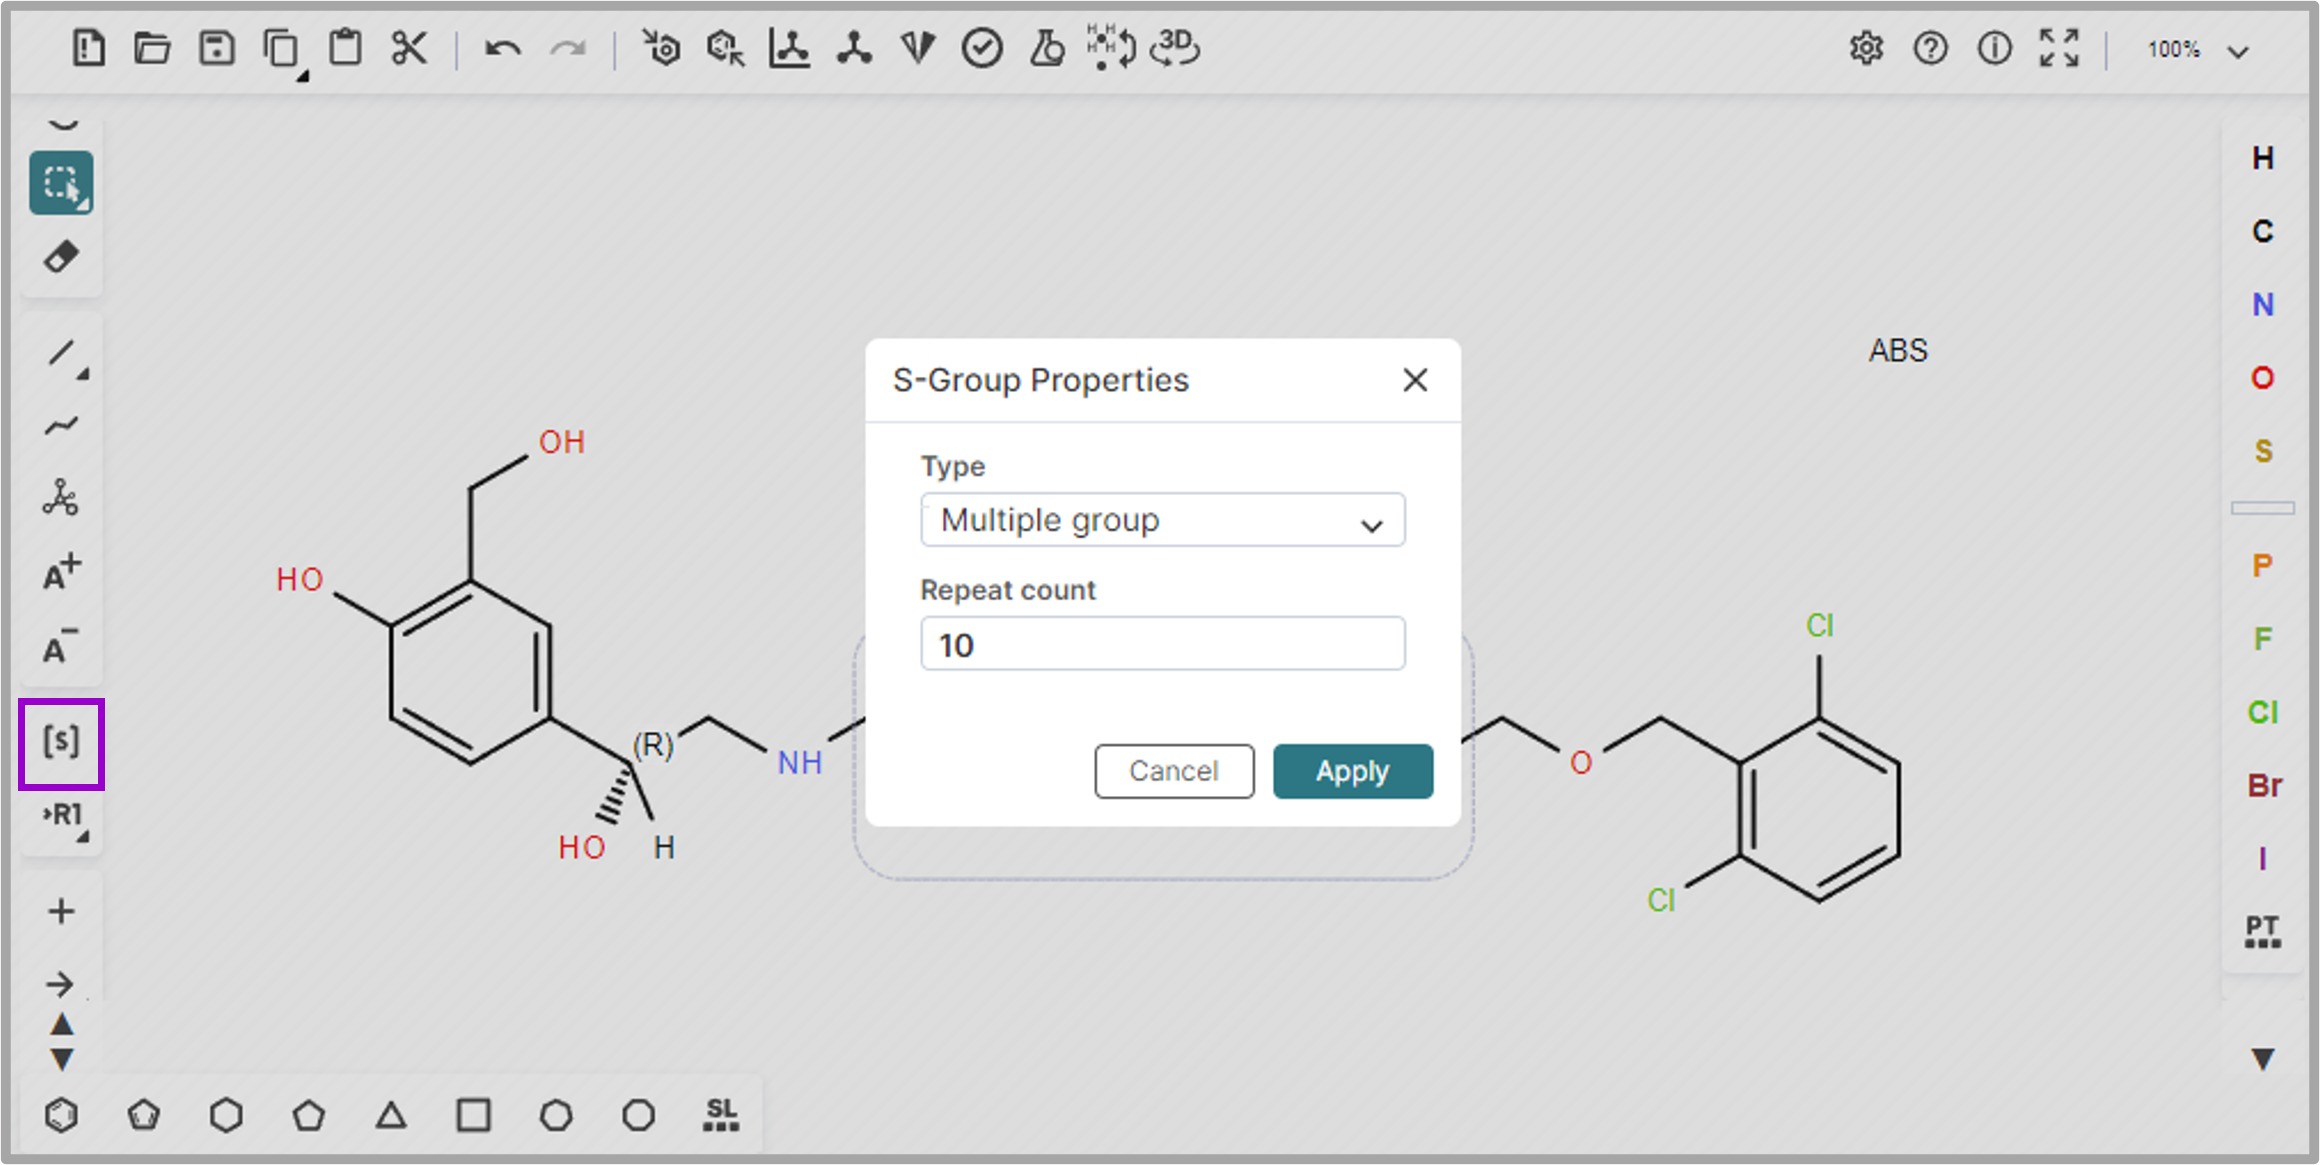
Task: Select the S-Group tool
Action: point(61,742)
